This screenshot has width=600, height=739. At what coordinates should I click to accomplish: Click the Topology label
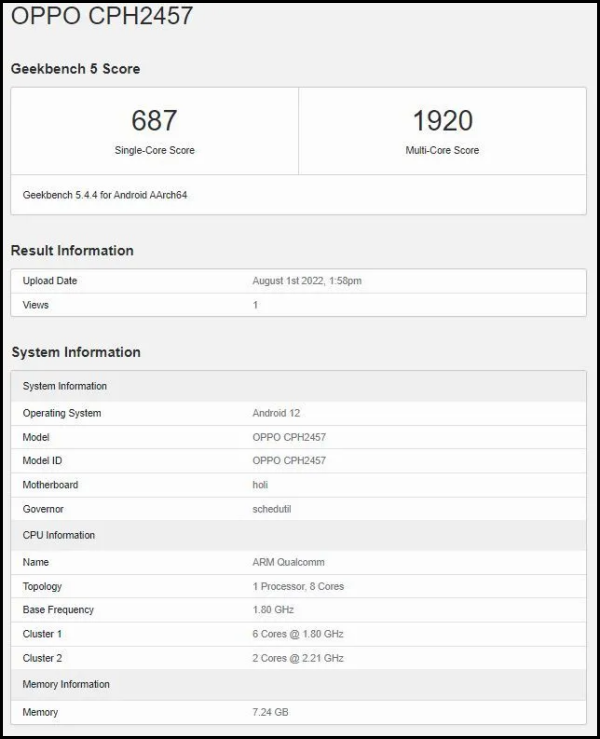pos(42,587)
